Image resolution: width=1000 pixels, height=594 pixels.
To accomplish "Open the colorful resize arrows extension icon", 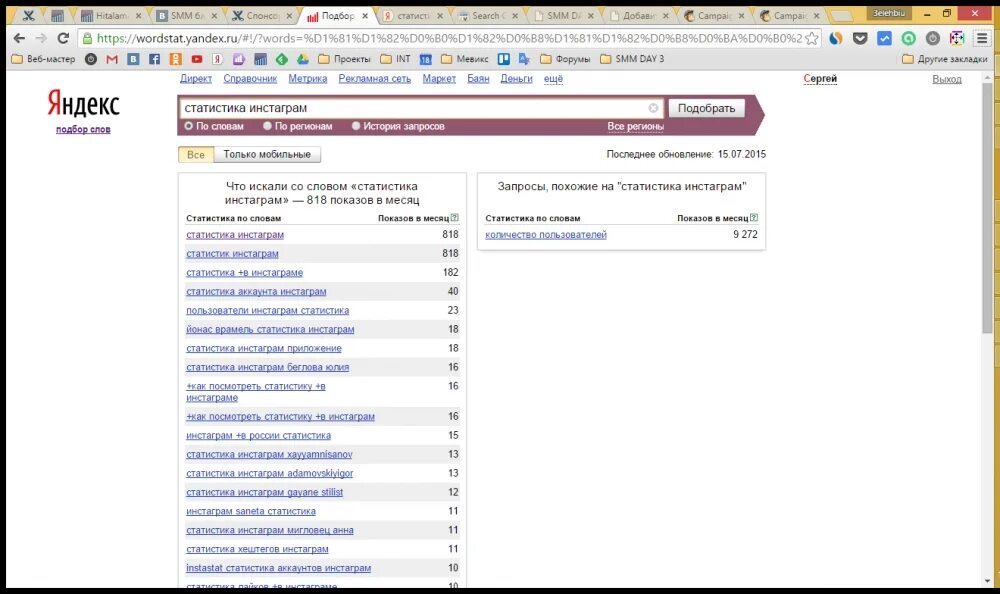I will [x=957, y=39].
